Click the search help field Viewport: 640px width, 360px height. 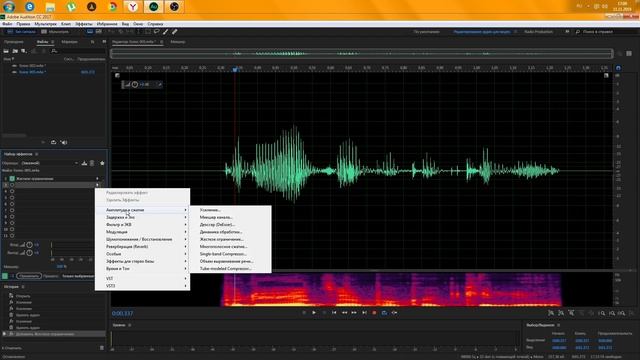click(605, 31)
